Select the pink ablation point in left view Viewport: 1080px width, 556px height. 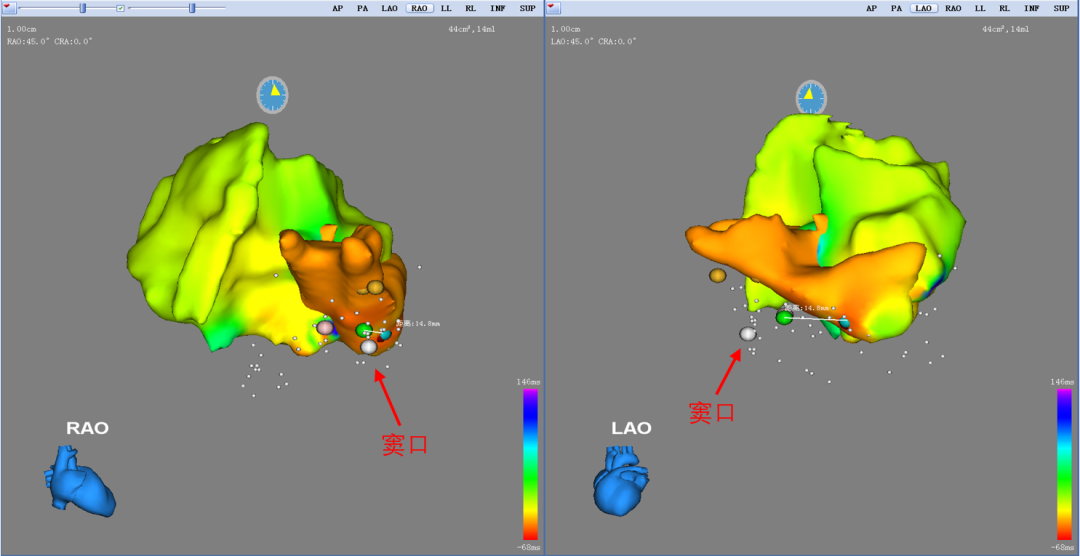pyautogui.click(x=325, y=328)
